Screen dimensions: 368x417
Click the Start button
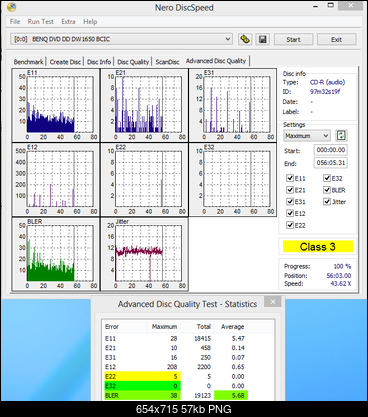[293, 39]
